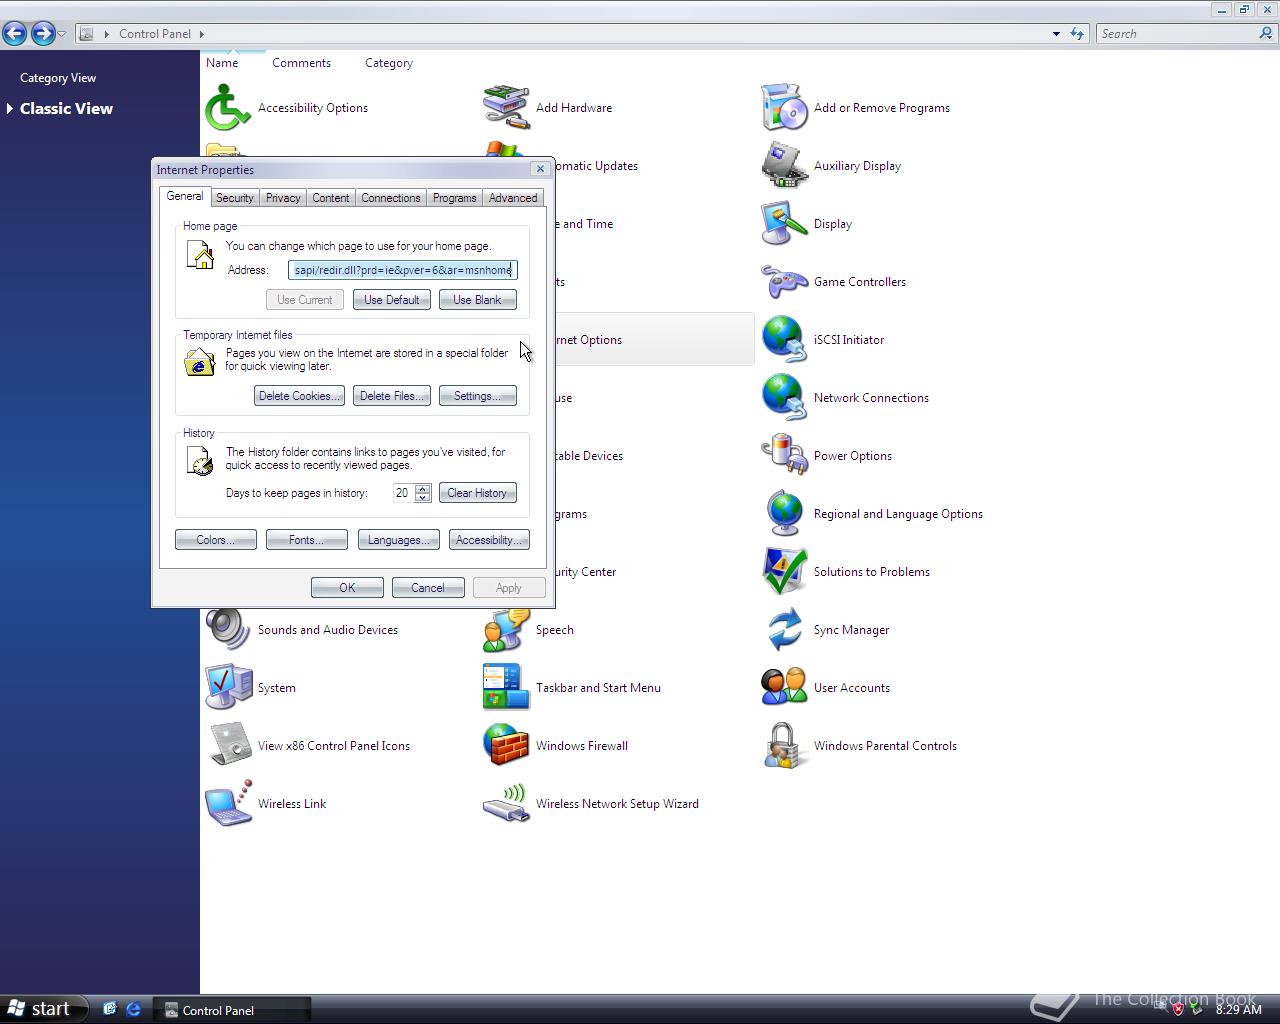
Task: Click the Delete Files button
Action: (392, 396)
